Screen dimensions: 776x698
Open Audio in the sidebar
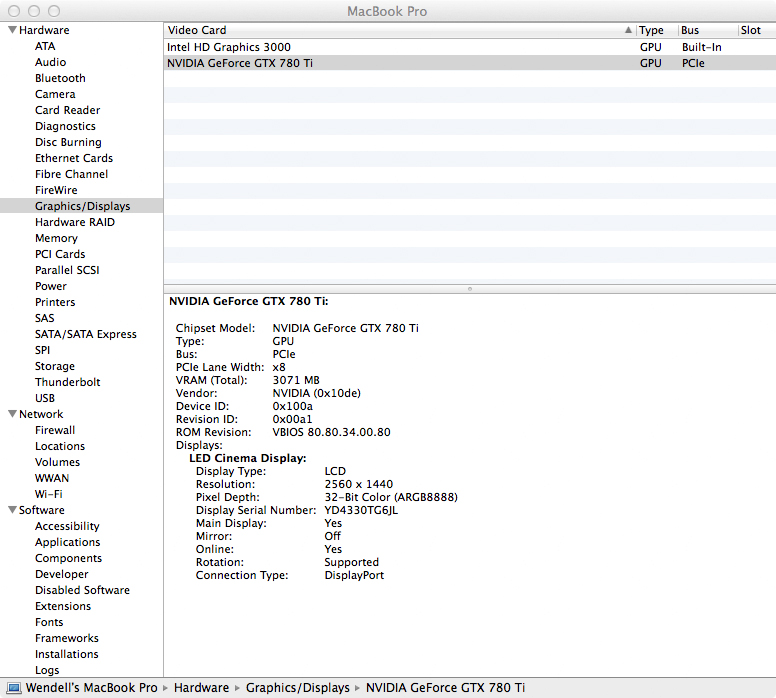(x=50, y=62)
